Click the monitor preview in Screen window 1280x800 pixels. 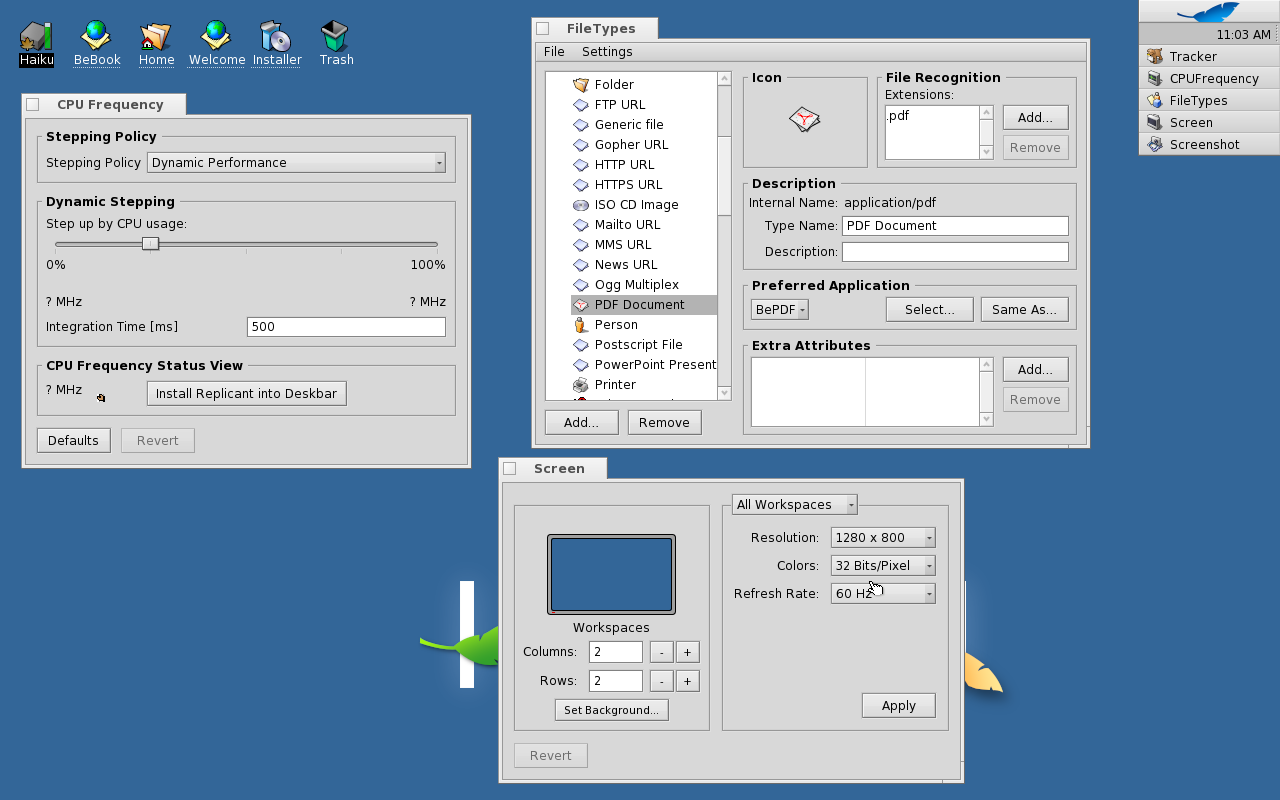611,575
